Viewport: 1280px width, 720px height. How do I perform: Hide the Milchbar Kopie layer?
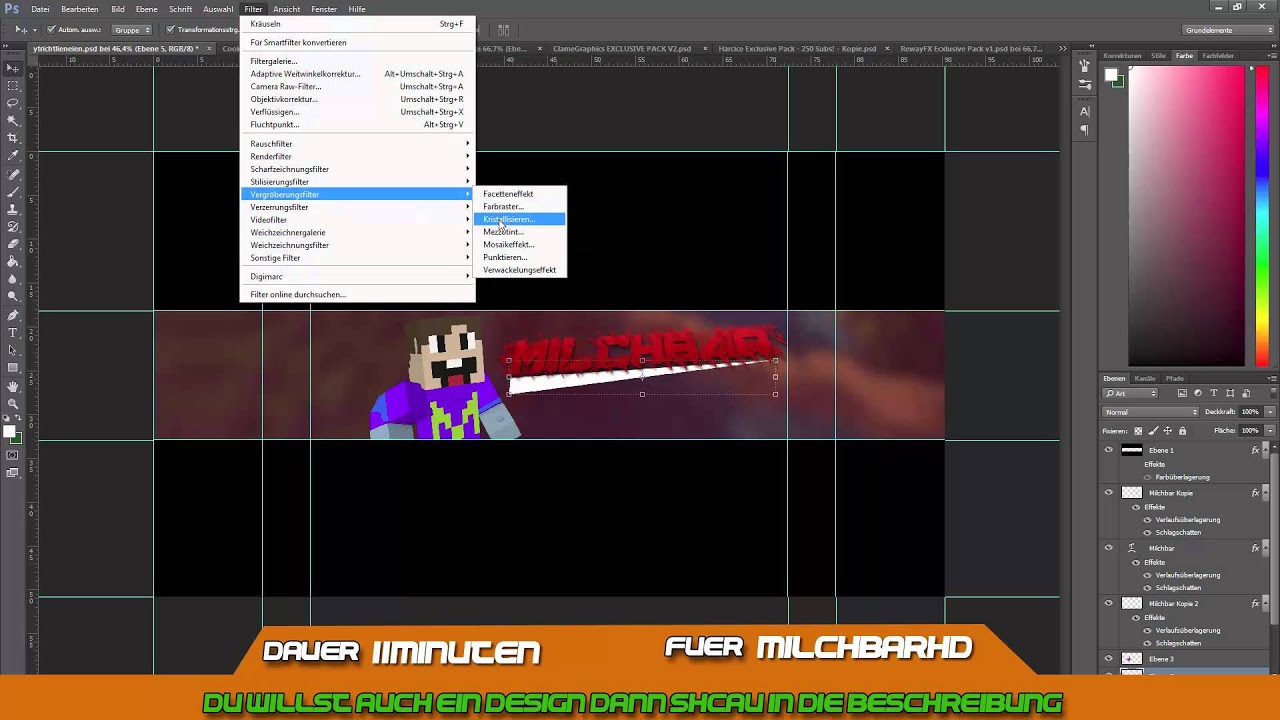point(1108,493)
